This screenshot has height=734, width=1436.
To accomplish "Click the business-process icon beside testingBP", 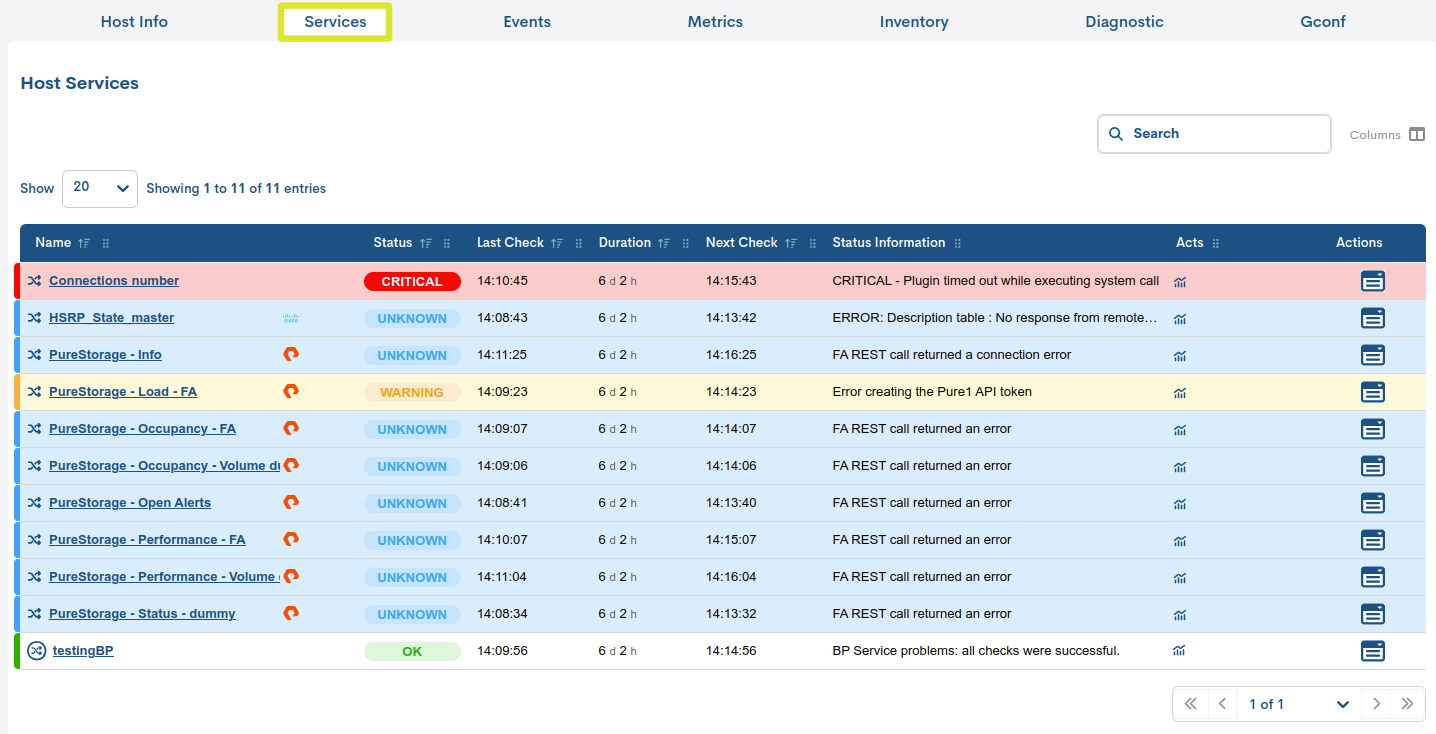I will click(36, 650).
